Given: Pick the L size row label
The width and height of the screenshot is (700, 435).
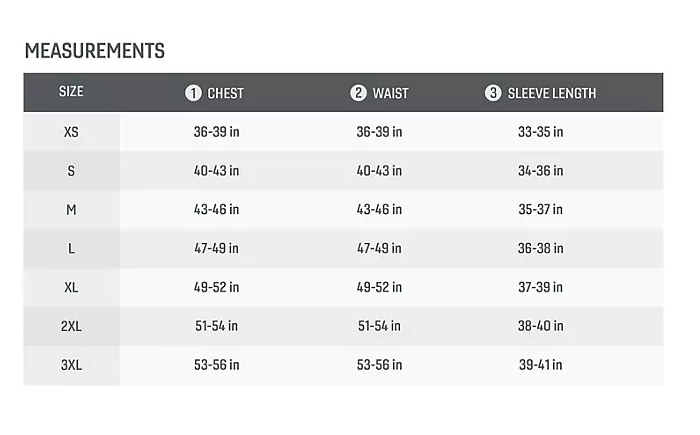Looking at the screenshot, I should pos(71,248).
